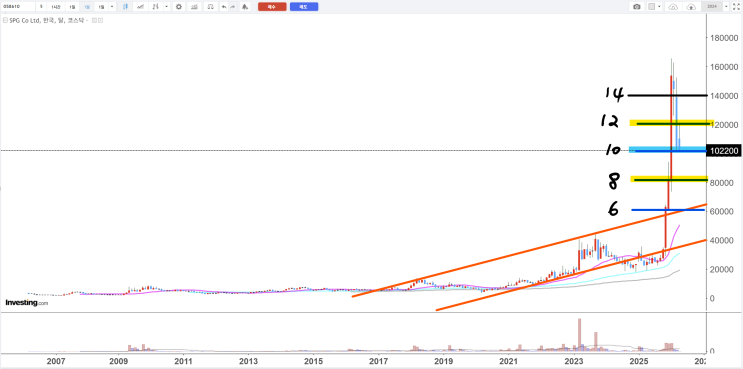Redo the chart action
Viewport: 743px width, 369px height.
coord(233,7)
